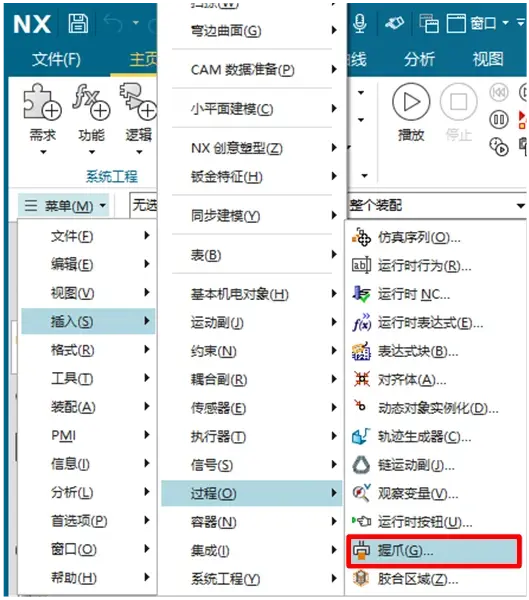Expand 同步建模(Y) submenu
Image resolution: width=529 pixels, height=600 pixels.
pos(251,216)
